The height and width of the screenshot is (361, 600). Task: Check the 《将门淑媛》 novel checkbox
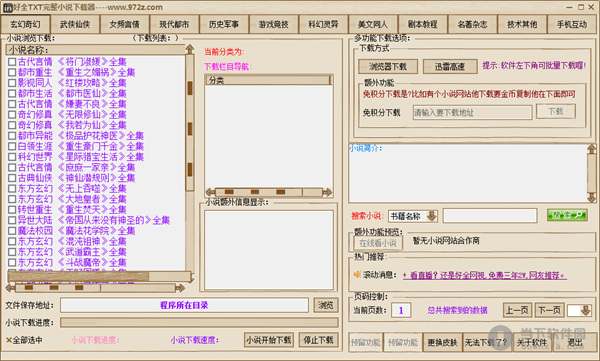tap(12, 62)
